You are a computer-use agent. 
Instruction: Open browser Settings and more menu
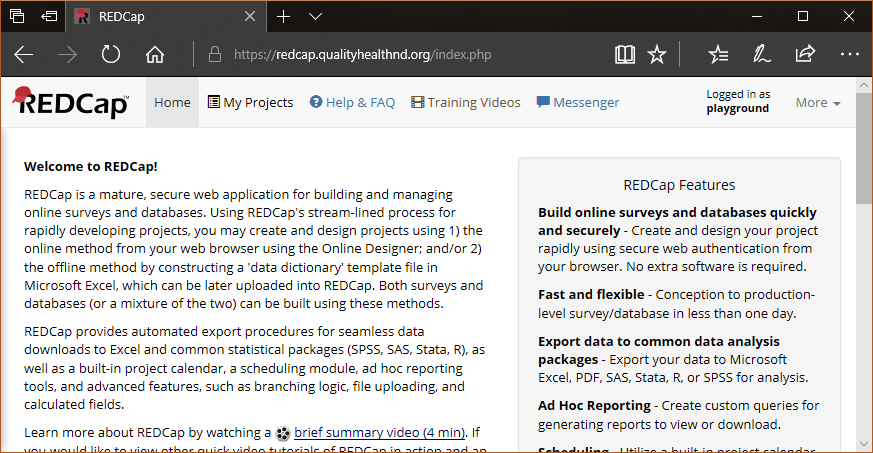click(850, 54)
